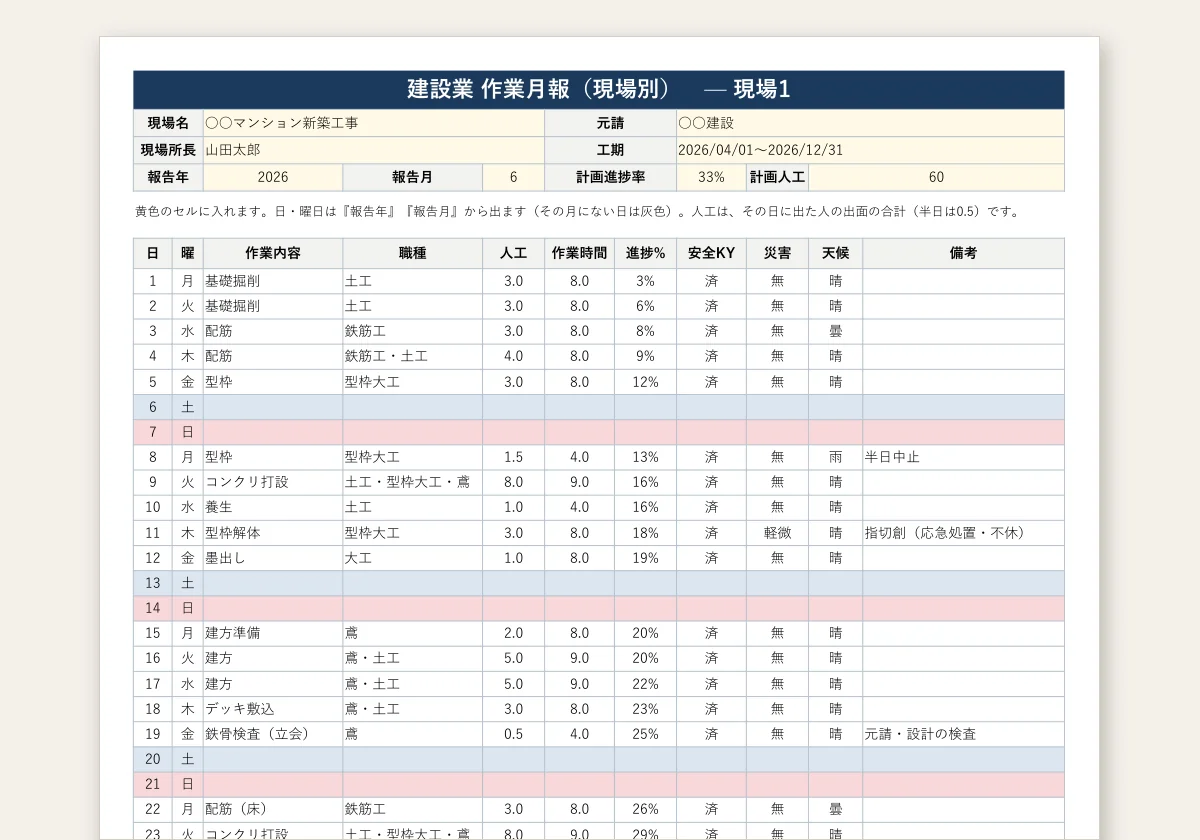
Task: Select the 現場所長 value cell 山田太郎
Action: [374, 150]
